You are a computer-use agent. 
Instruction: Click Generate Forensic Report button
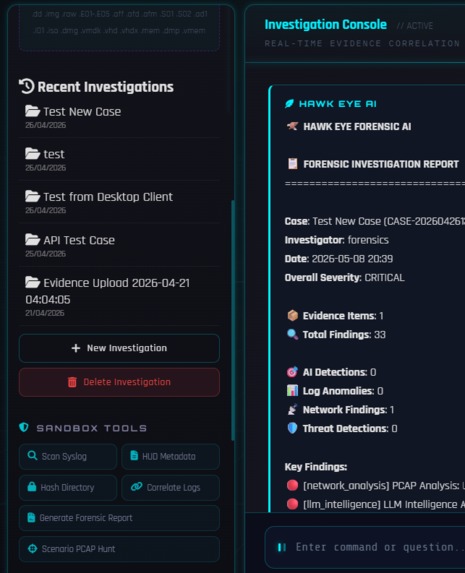coord(119,518)
